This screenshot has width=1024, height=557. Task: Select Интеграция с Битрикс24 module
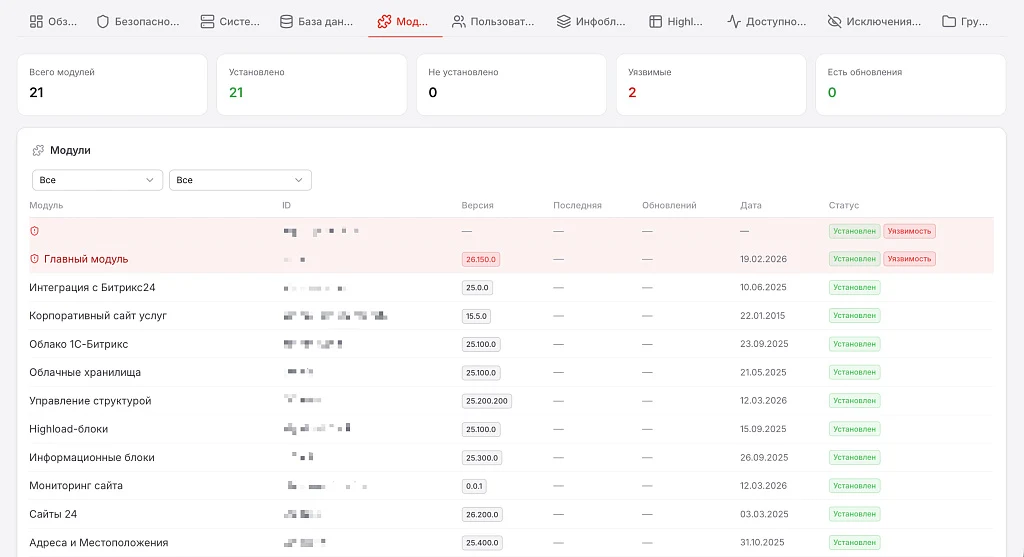coord(92,287)
